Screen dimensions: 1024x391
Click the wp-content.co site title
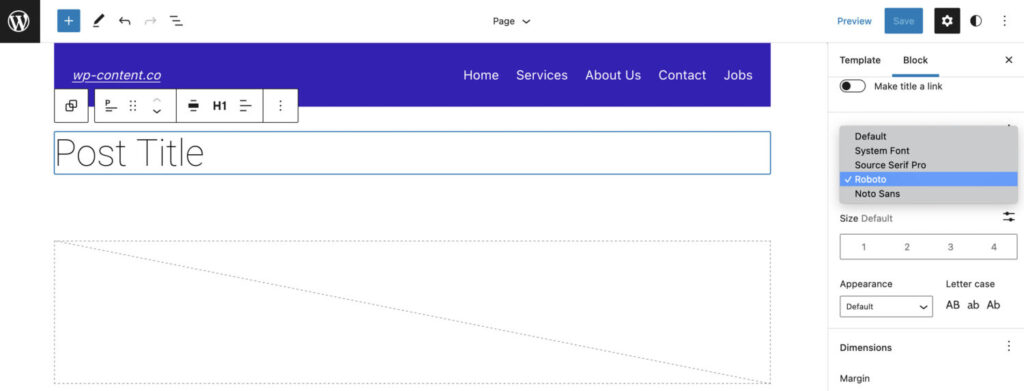pyautogui.click(x=116, y=76)
